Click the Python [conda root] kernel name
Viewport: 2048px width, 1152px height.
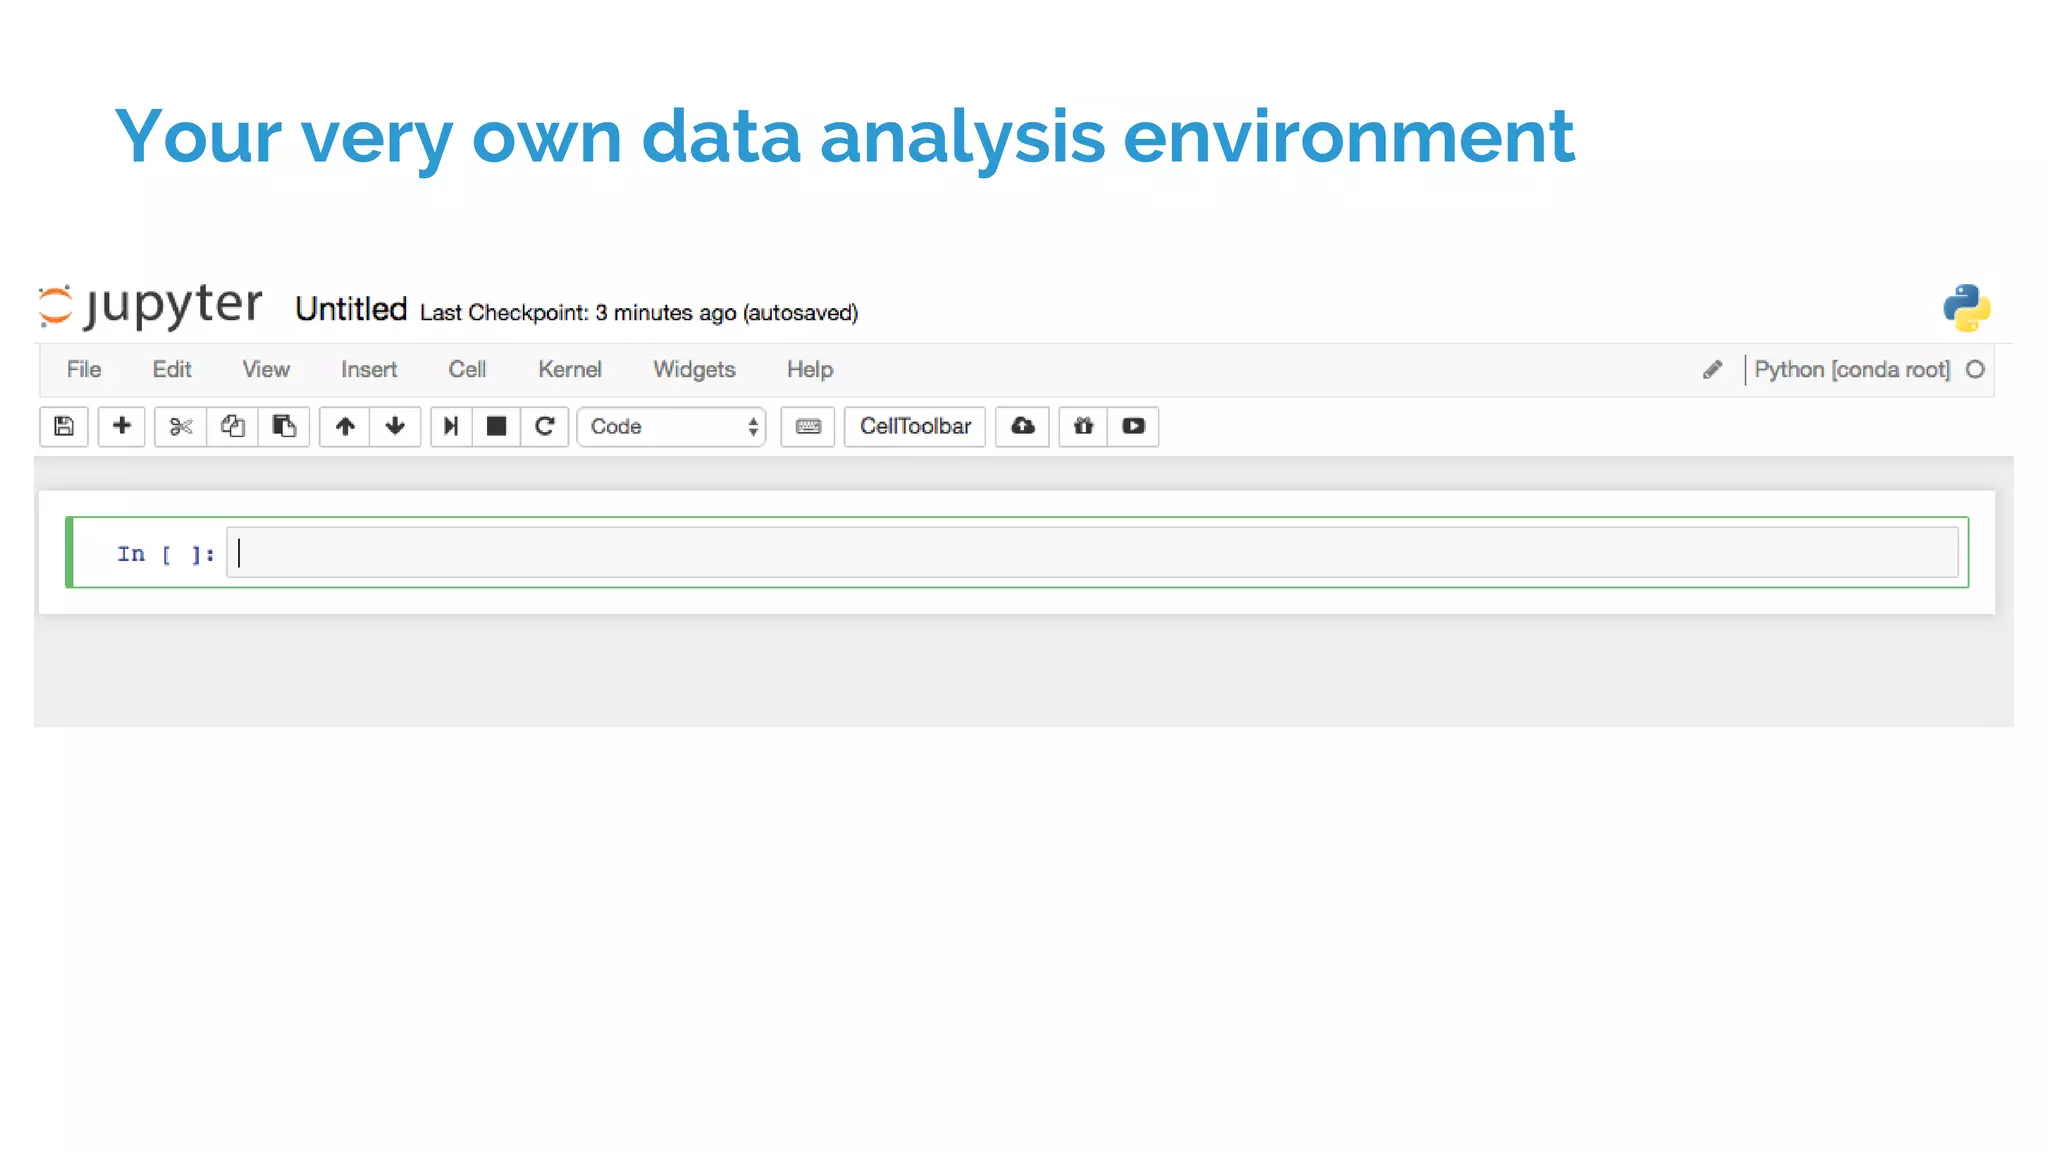tap(1852, 370)
